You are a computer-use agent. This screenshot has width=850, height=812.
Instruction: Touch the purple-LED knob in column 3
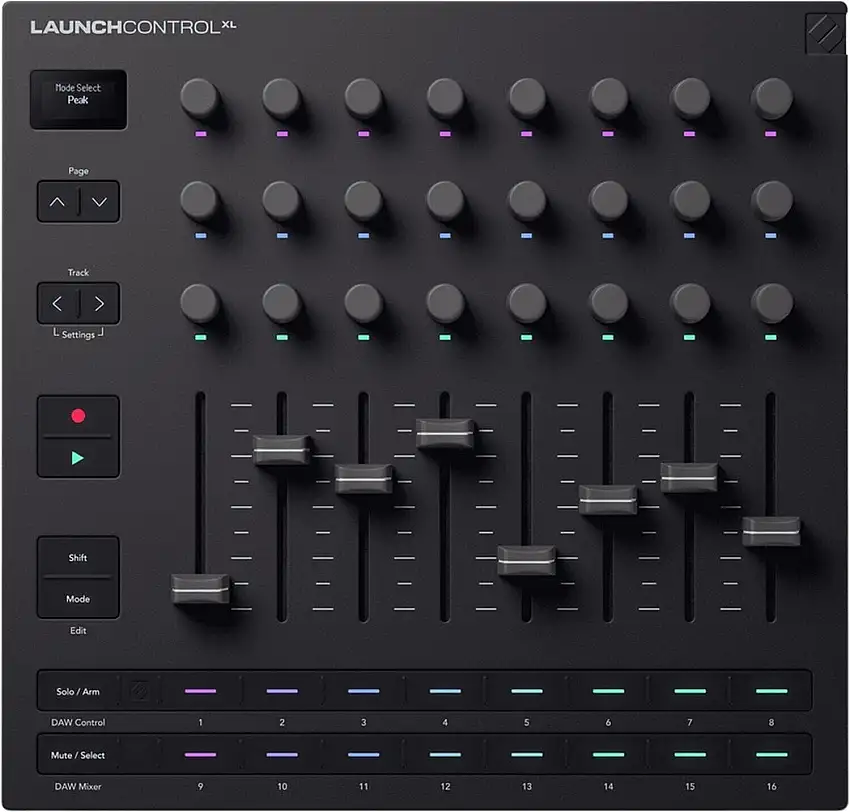point(364,99)
